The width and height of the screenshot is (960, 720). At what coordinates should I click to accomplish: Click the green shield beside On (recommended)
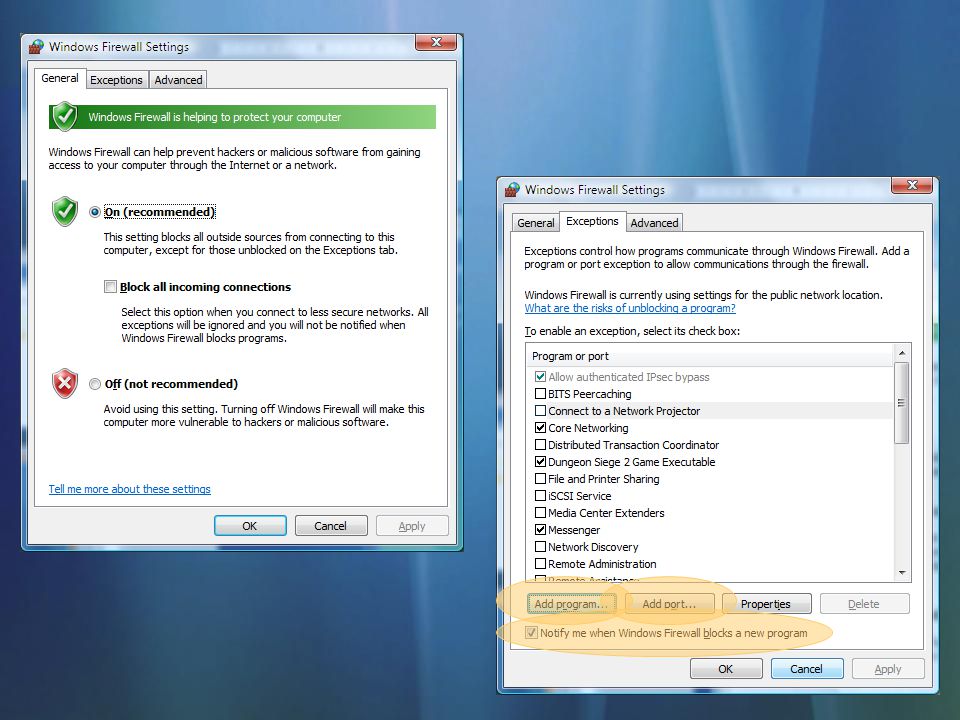pos(65,211)
